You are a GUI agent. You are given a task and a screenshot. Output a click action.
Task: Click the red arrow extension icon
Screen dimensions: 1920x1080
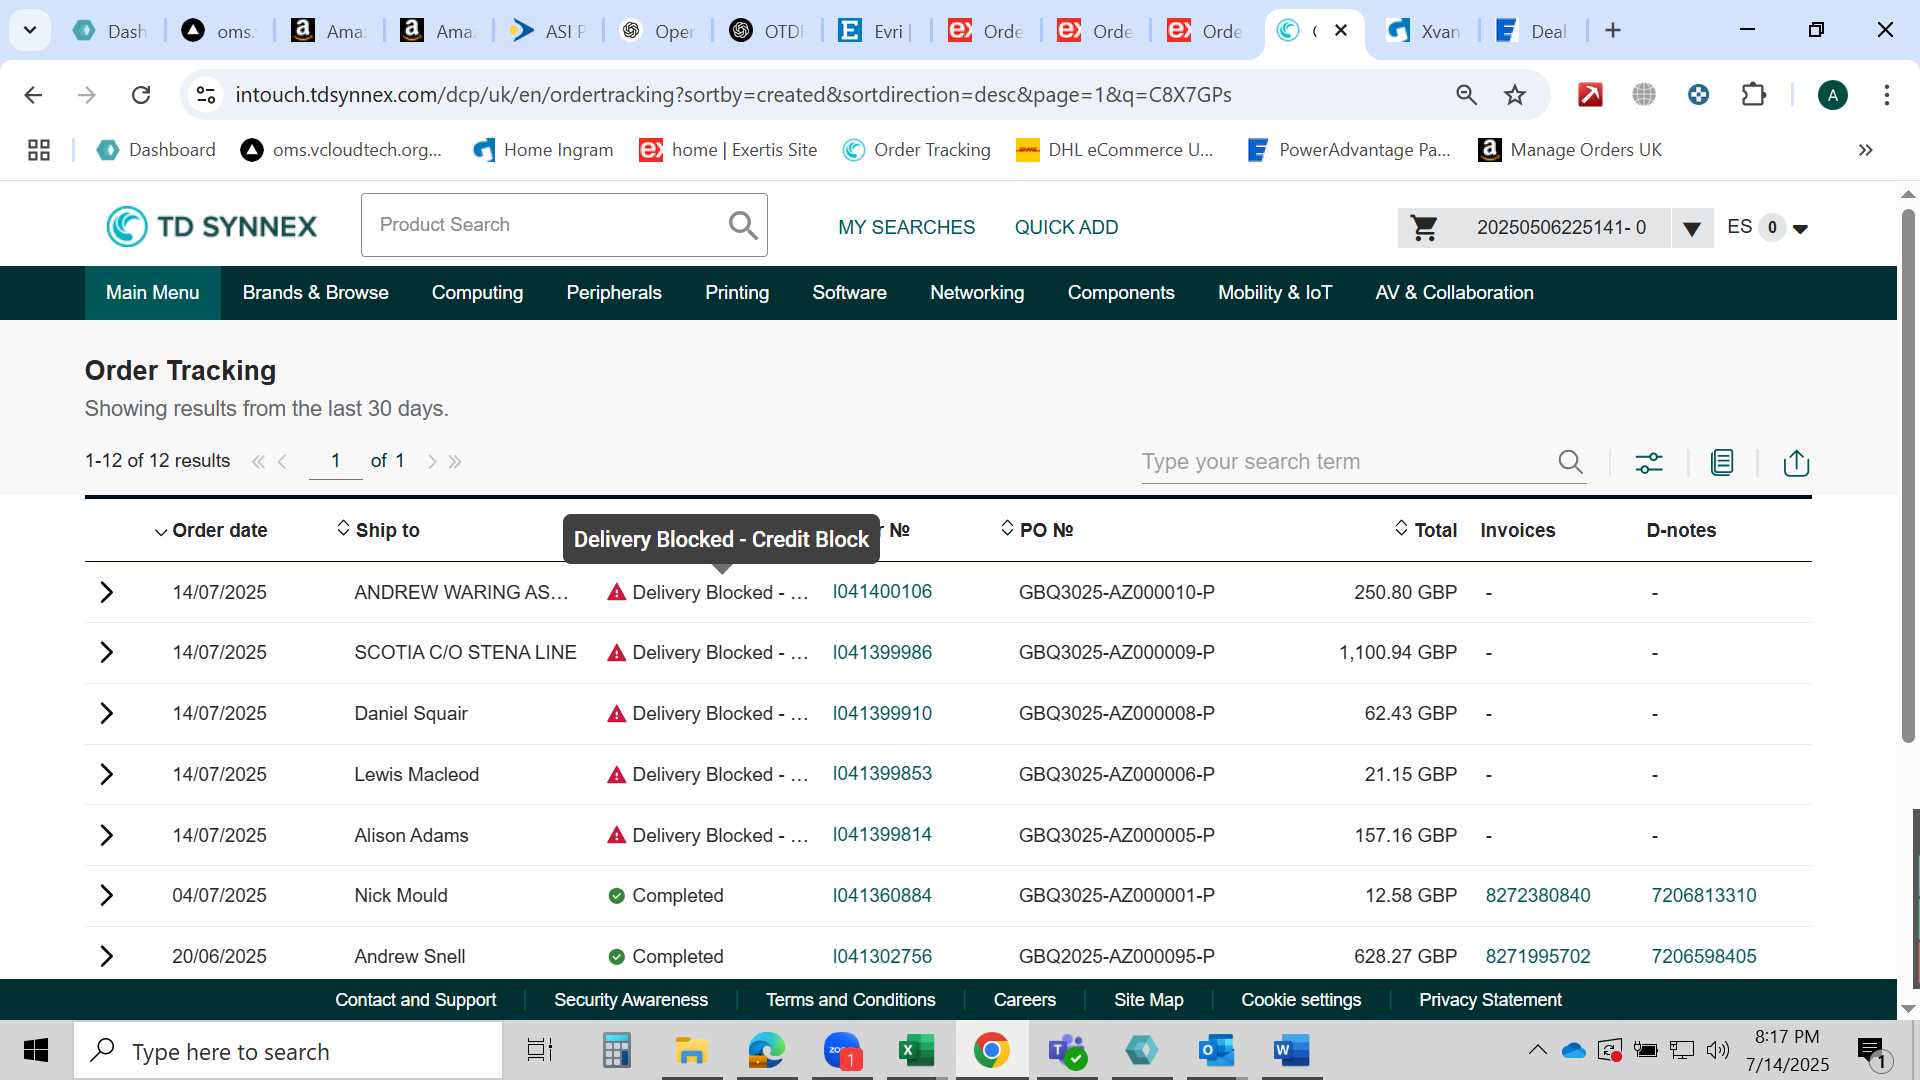click(1590, 95)
